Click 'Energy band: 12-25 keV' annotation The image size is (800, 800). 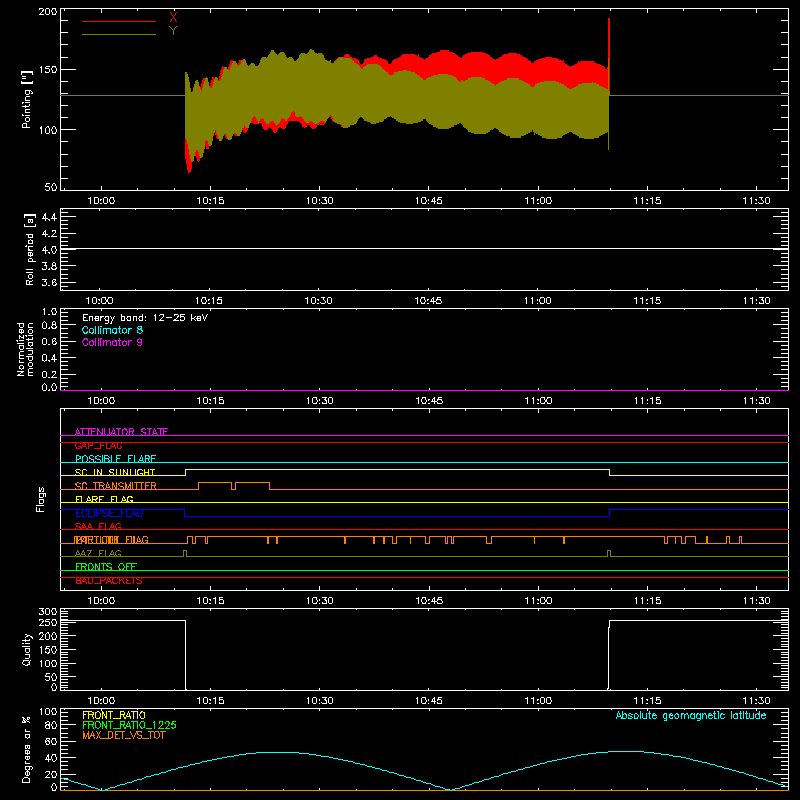coord(145,318)
